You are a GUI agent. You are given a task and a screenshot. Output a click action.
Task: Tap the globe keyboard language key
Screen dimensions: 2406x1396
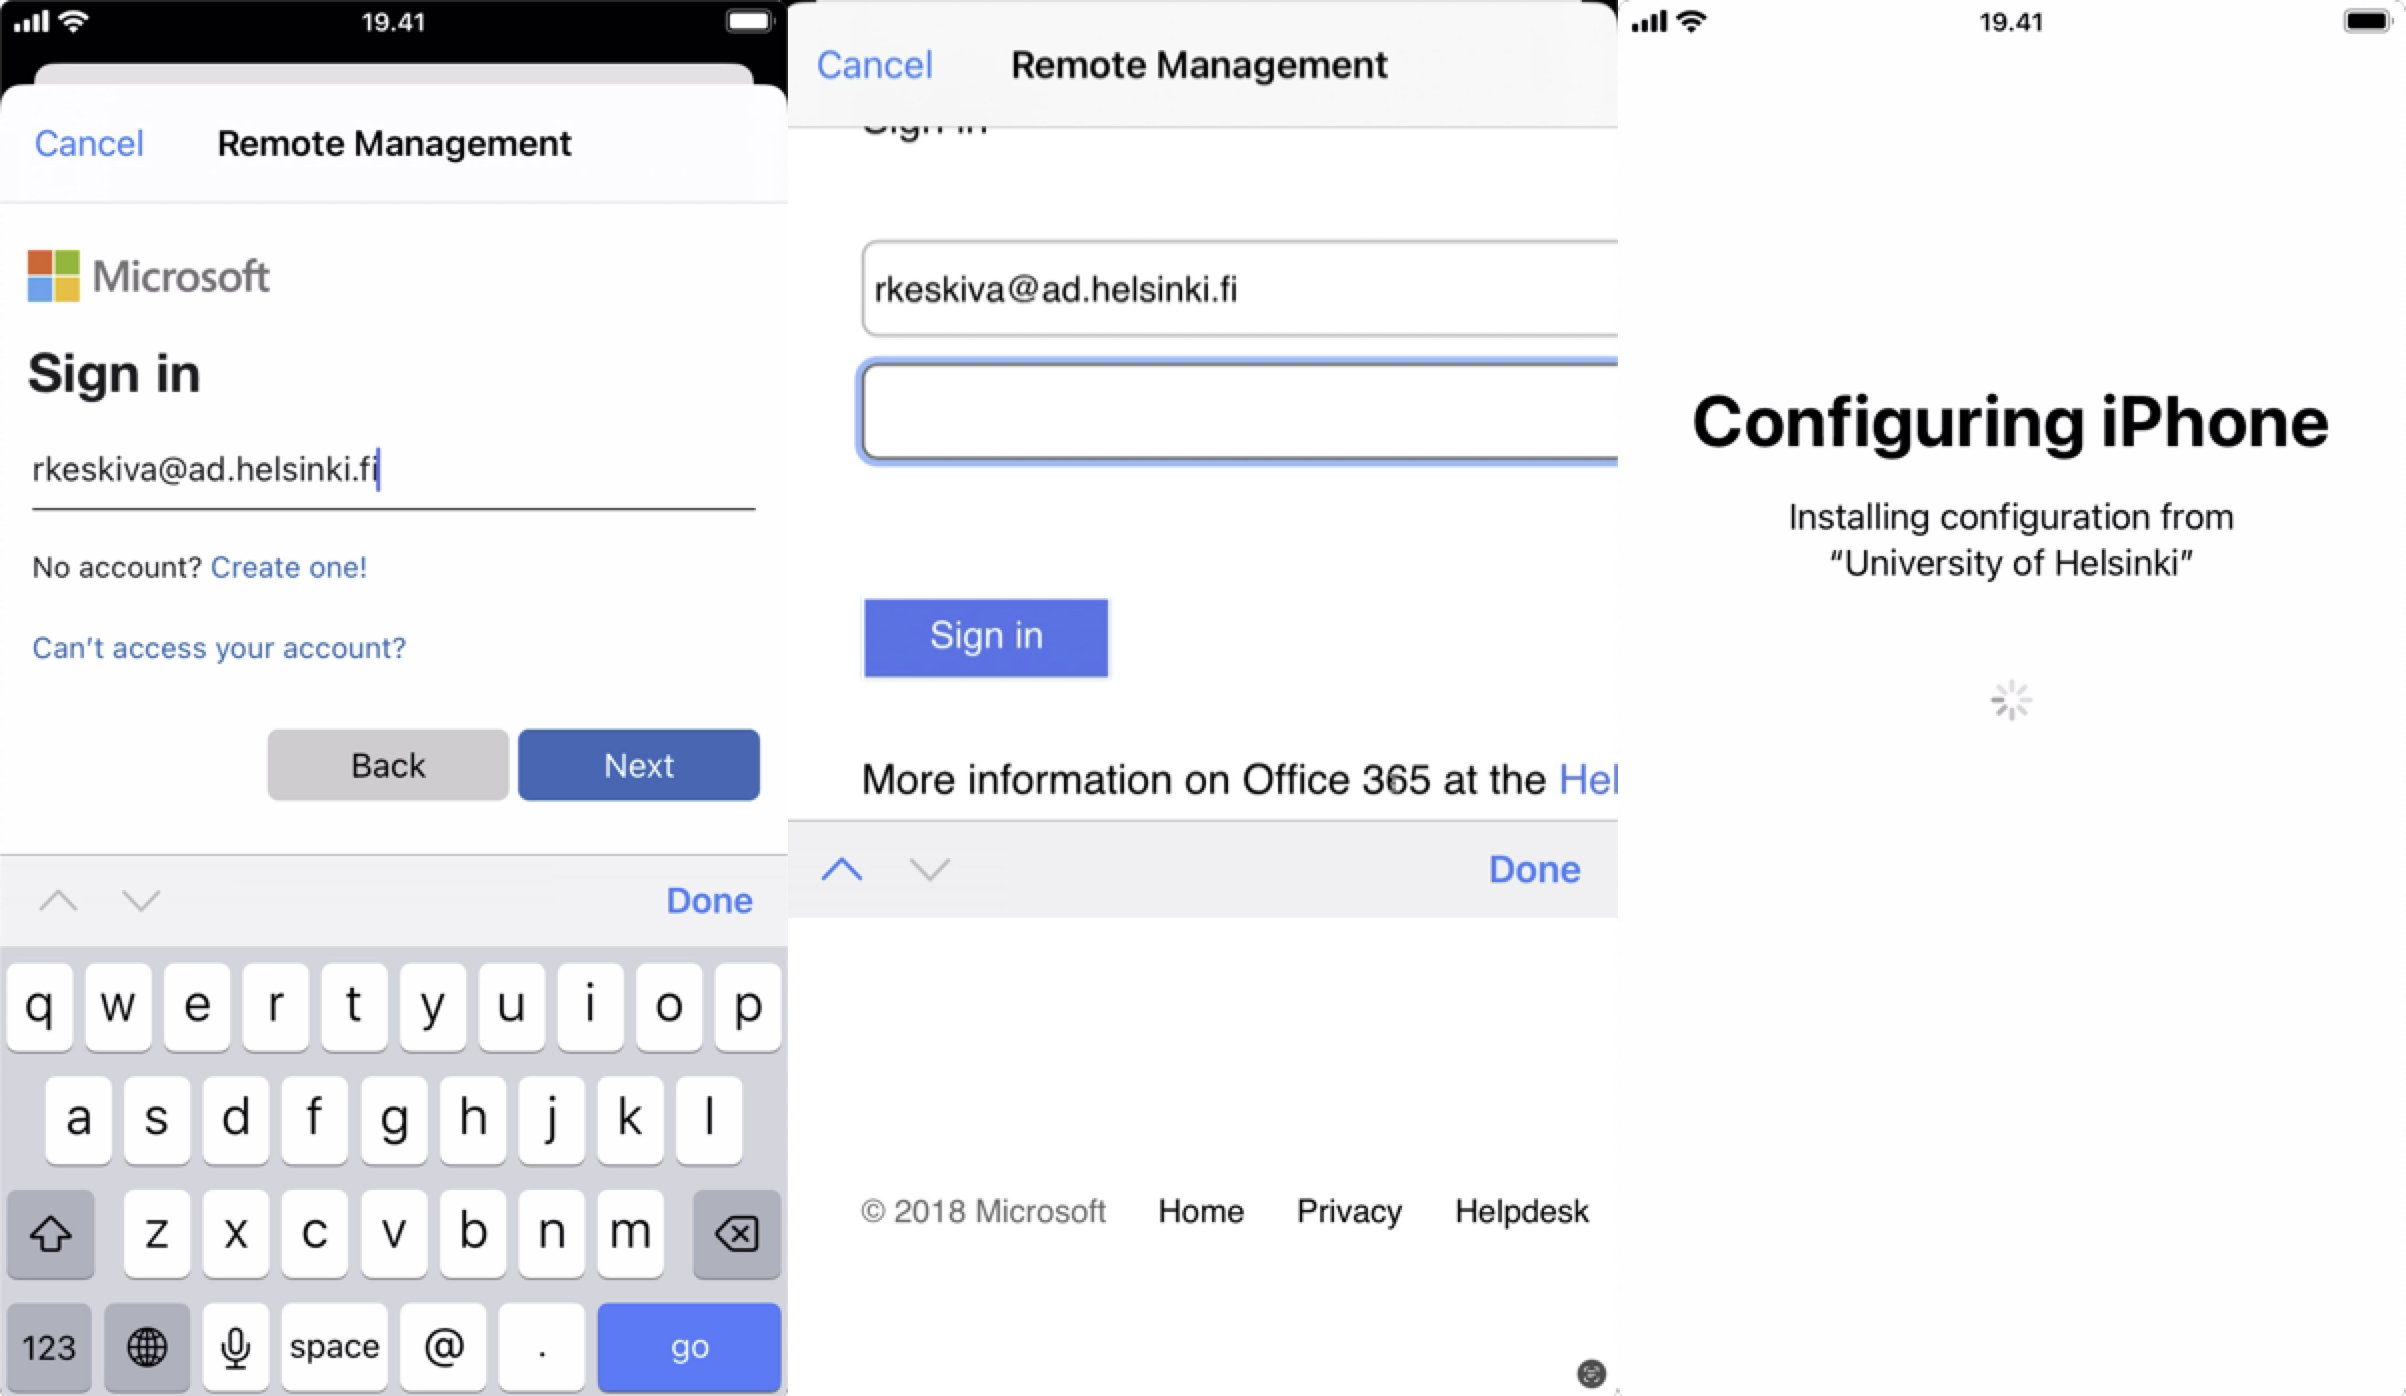tap(147, 1347)
